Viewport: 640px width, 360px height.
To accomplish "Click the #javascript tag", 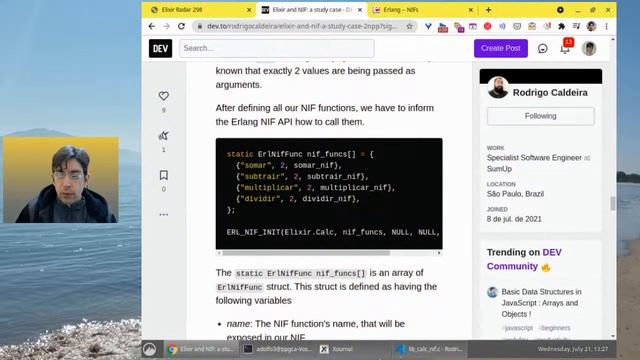I will pos(517,328).
